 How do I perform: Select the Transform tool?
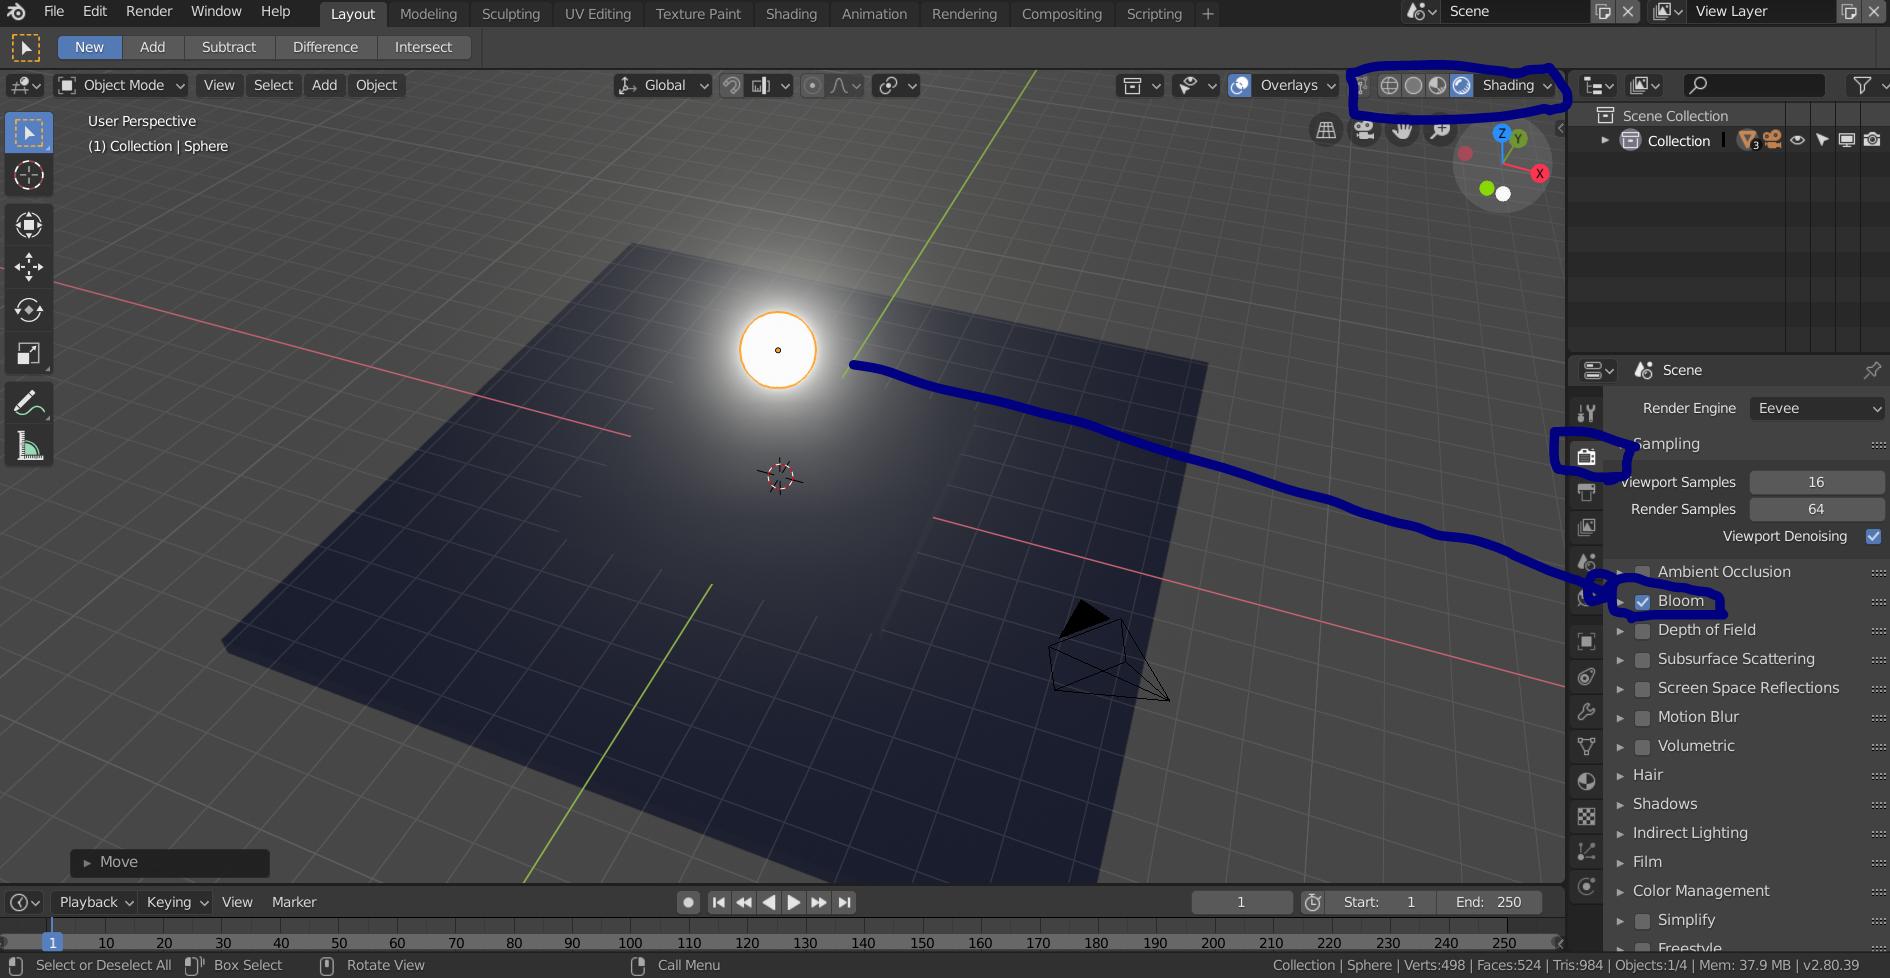pos(28,224)
